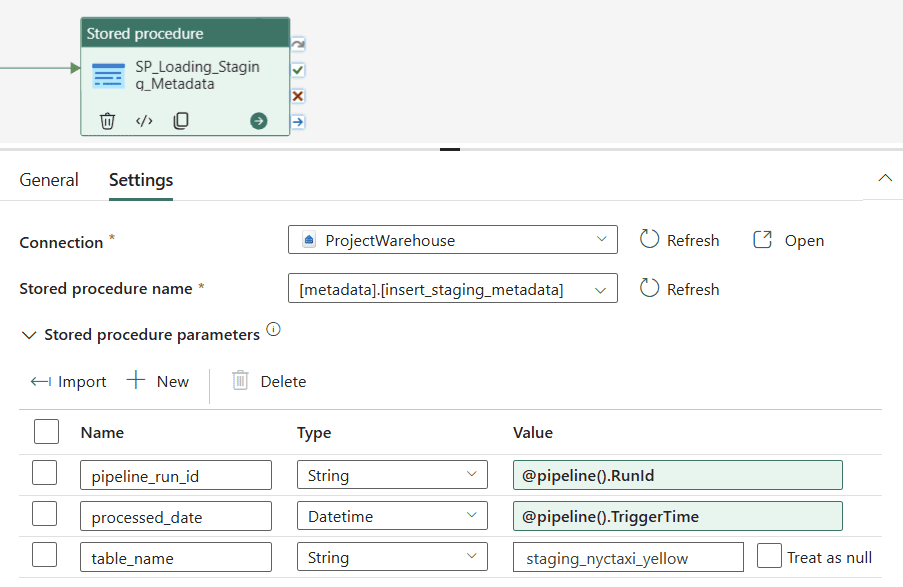Check the processed_date row checkbox

pyautogui.click(x=44, y=514)
